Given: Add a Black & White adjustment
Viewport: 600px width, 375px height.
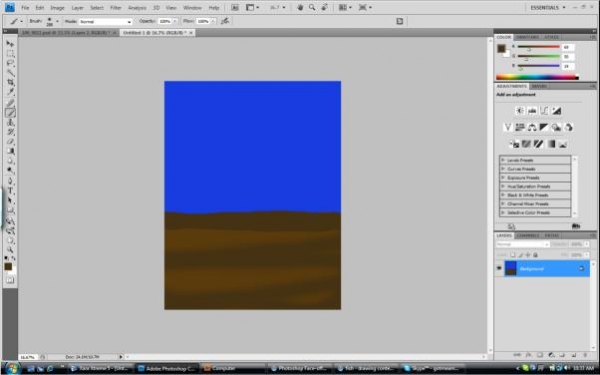Looking at the screenshot, I should [544, 127].
